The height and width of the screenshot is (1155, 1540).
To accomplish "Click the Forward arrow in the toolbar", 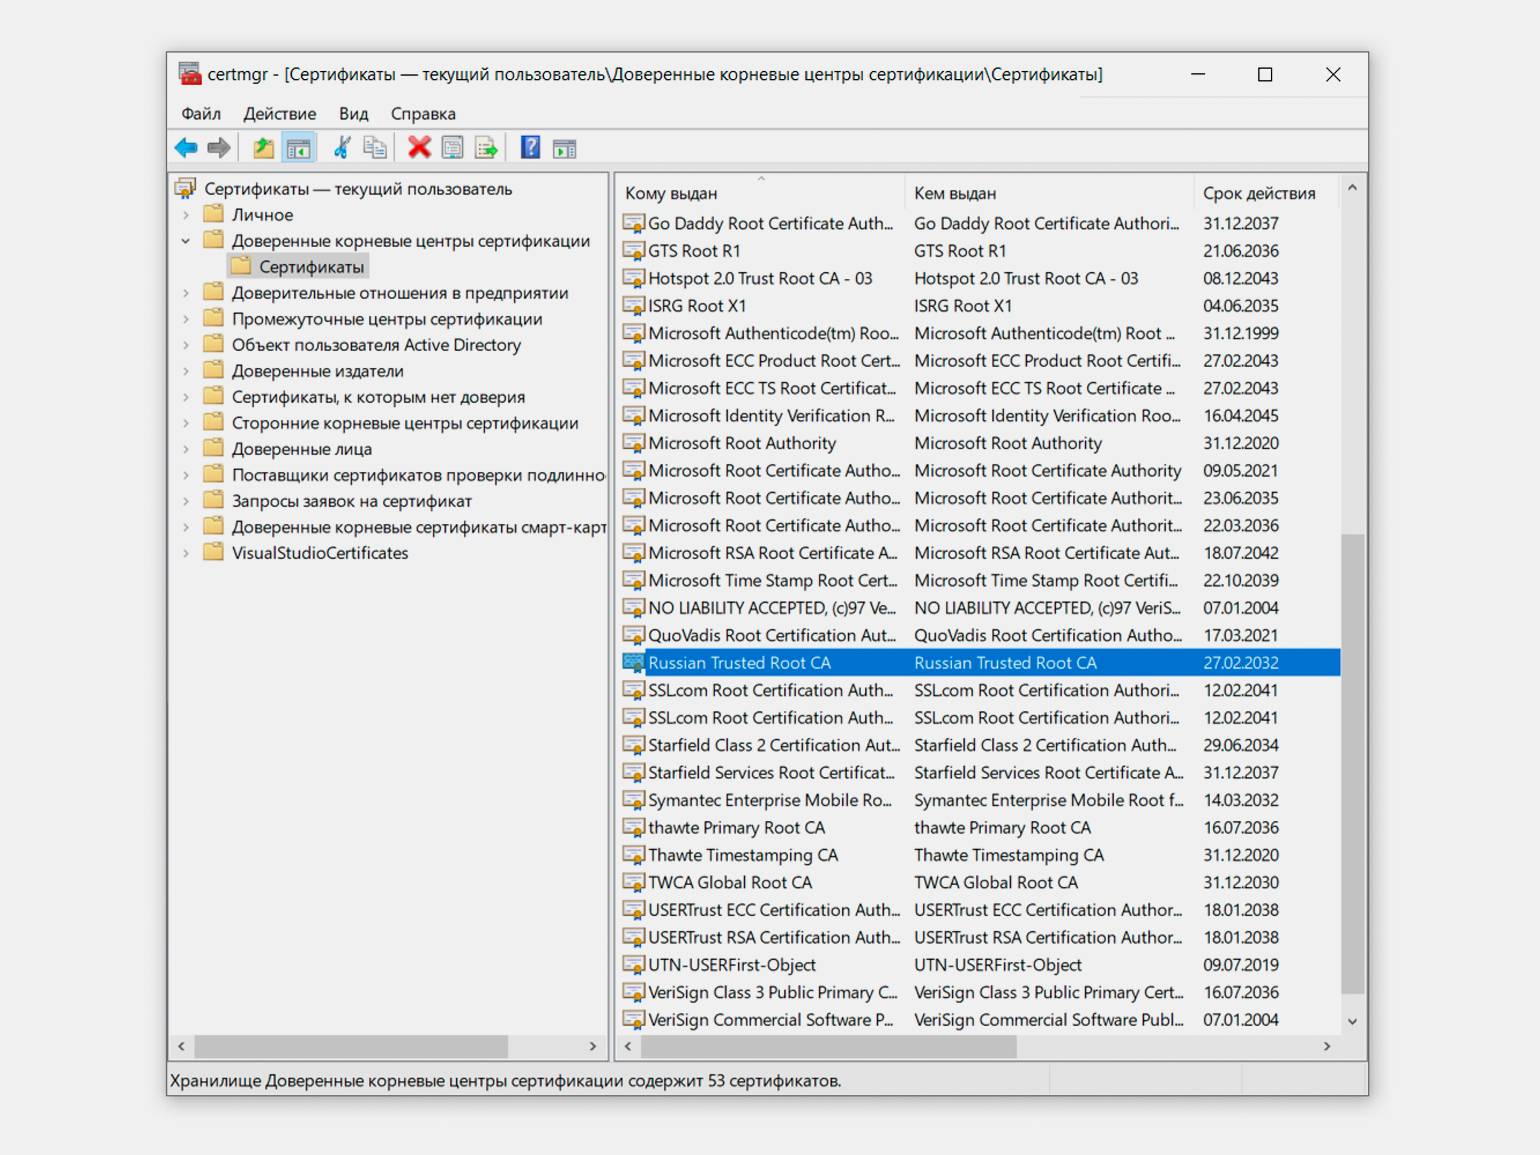I will (219, 148).
